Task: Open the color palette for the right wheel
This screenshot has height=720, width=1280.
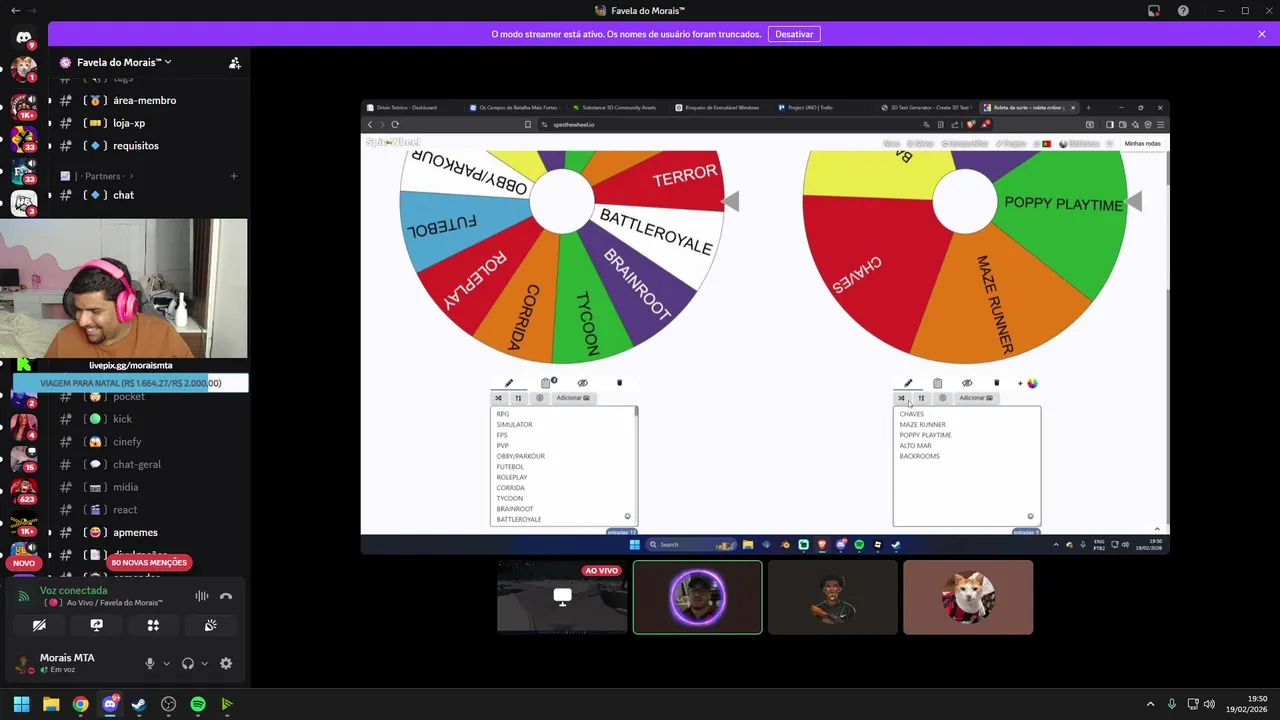Action: point(1032,383)
